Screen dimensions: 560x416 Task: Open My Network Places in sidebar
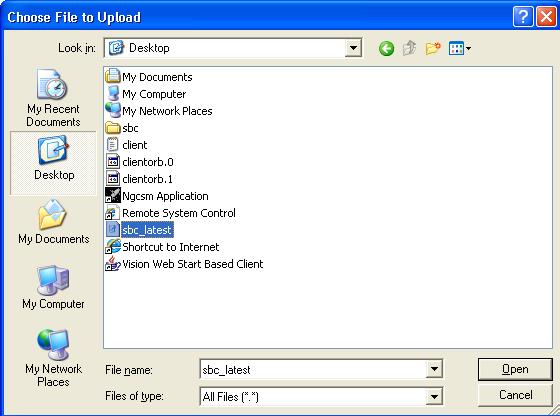(53, 358)
